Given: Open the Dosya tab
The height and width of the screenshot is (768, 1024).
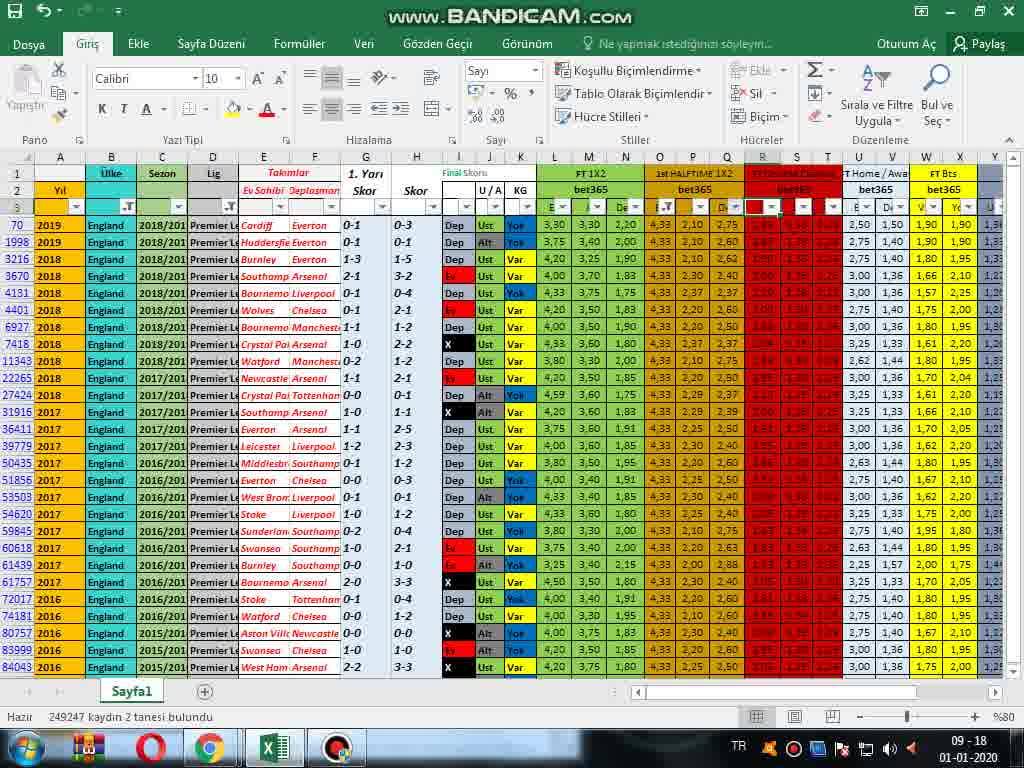Looking at the screenshot, I should 29,44.
